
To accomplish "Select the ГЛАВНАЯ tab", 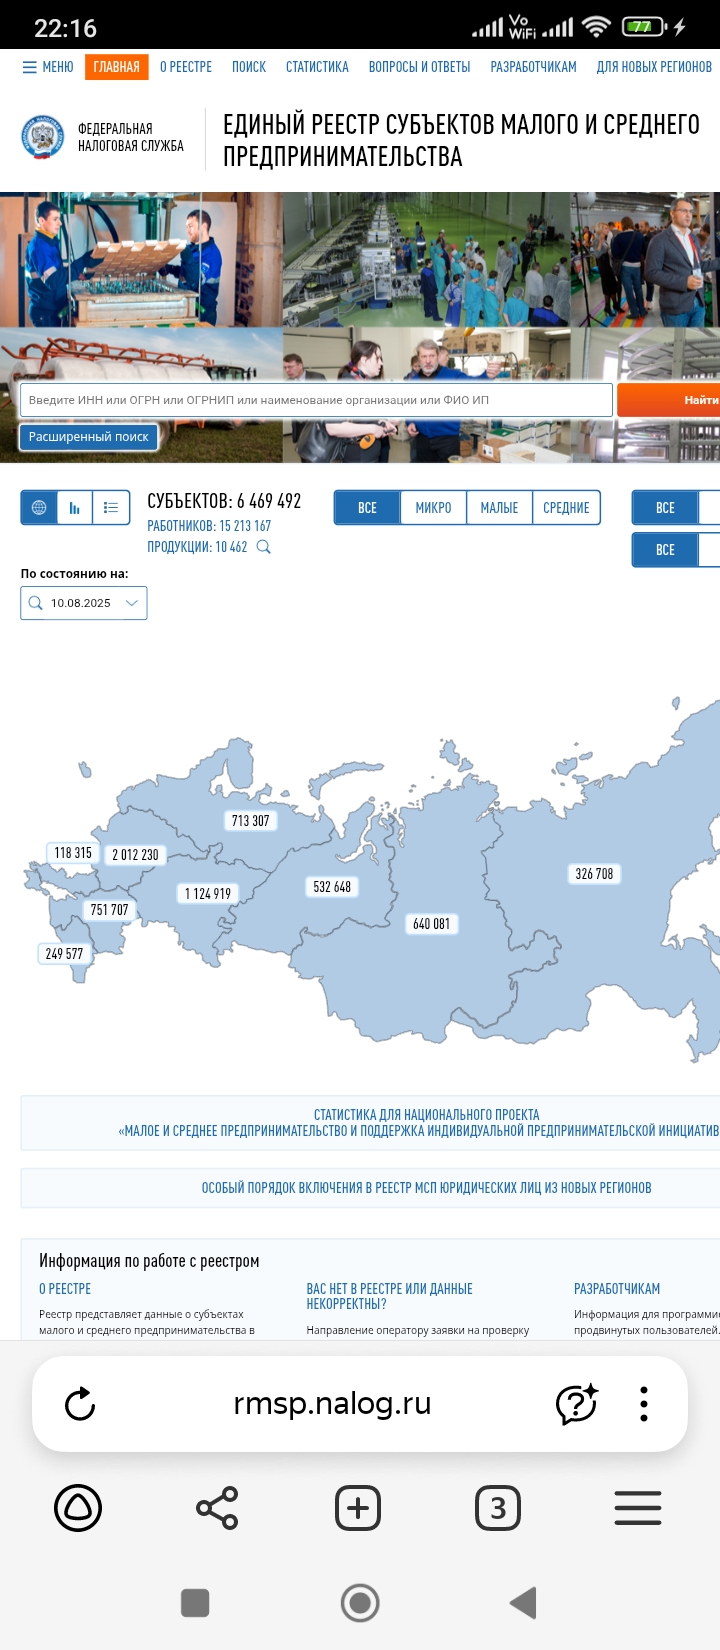I will pyautogui.click(x=117, y=67).
